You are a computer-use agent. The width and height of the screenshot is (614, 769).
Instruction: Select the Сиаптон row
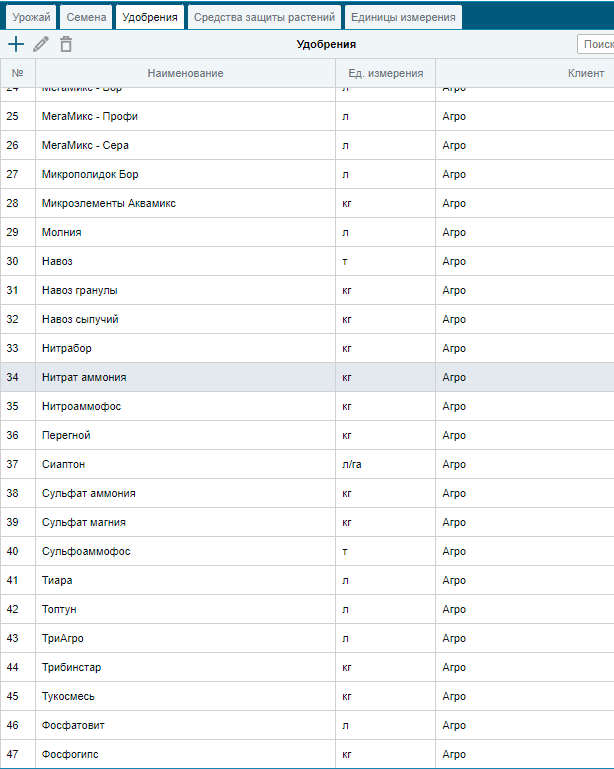pyautogui.click(x=307, y=464)
